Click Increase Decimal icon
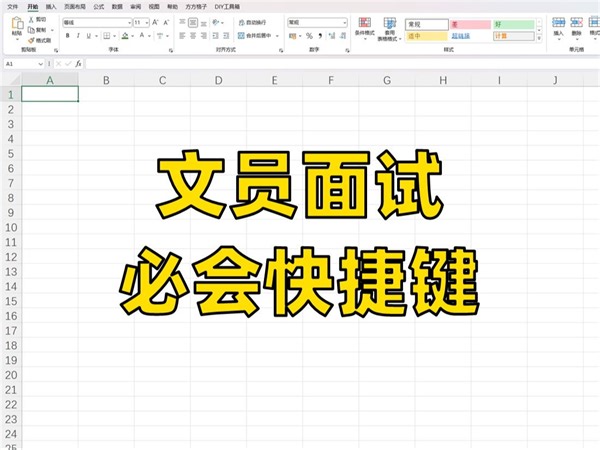The height and width of the screenshot is (450, 600). [x=332, y=36]
